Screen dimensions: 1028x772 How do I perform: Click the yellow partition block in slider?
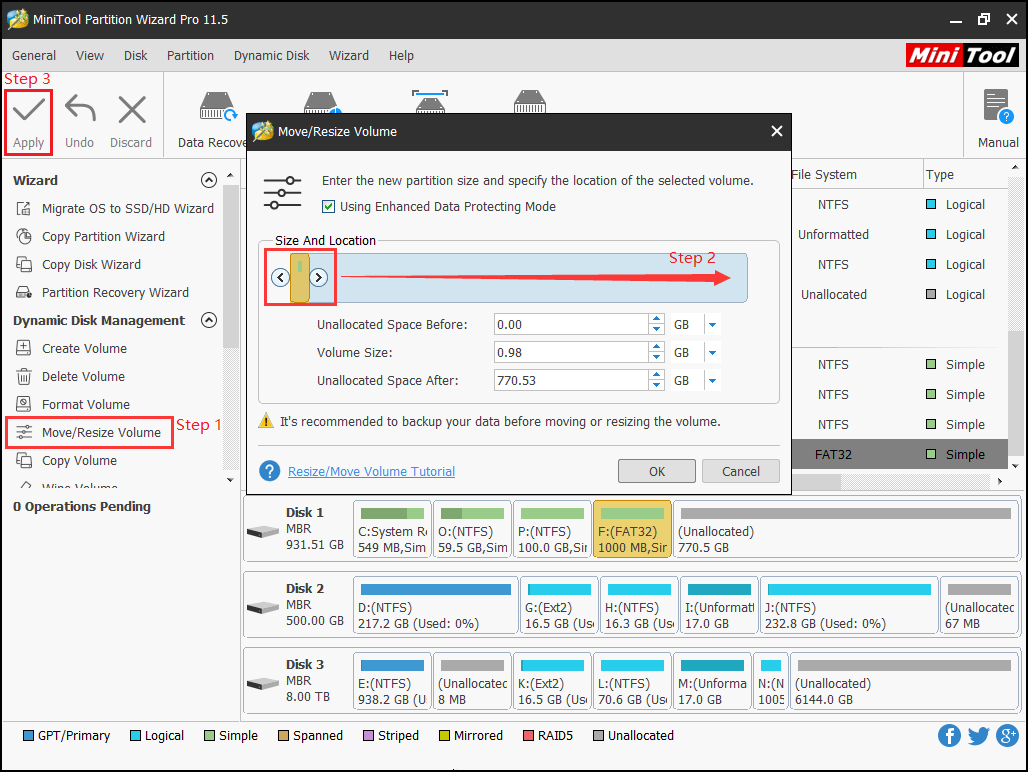[300, 278]
